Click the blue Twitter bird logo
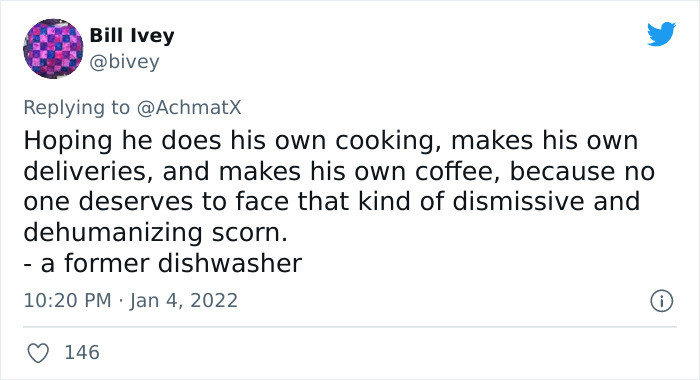The height and width of the screenshot is (380, 700). 661,34
